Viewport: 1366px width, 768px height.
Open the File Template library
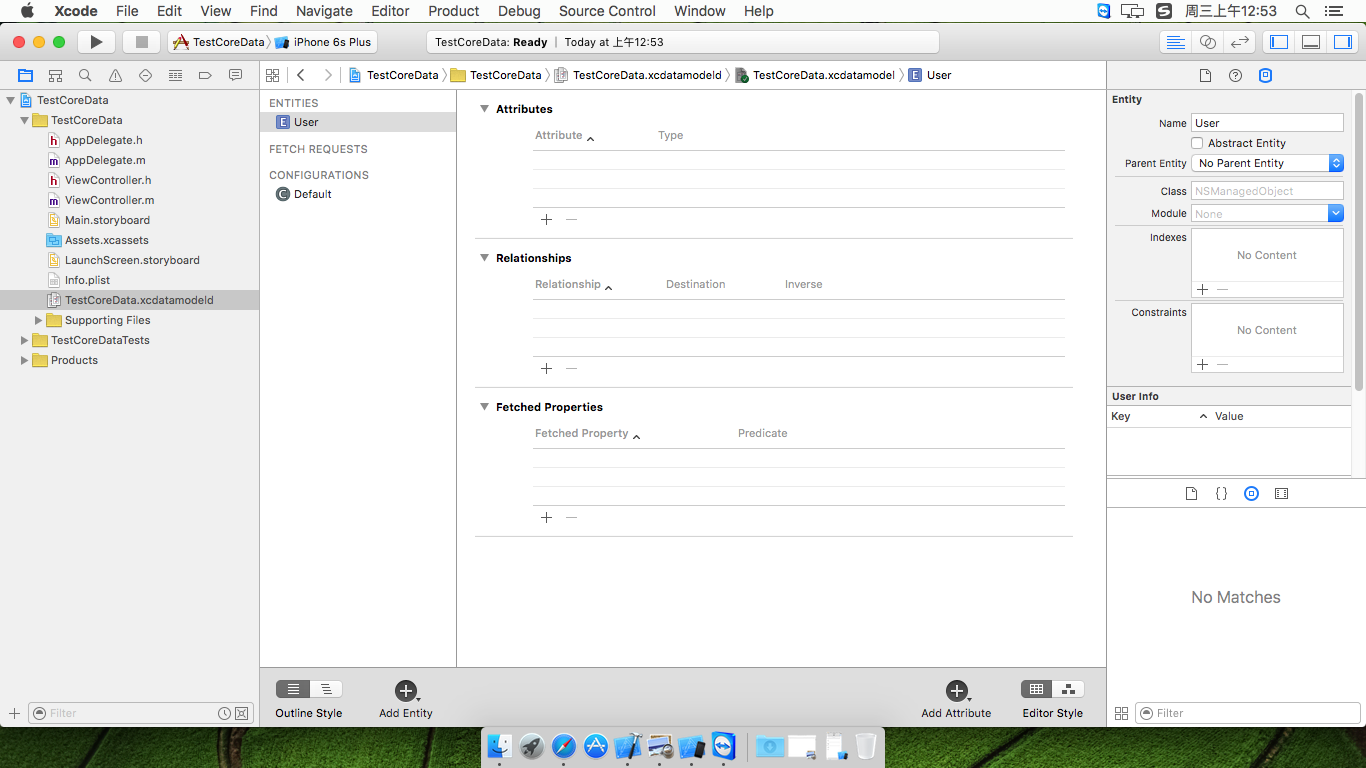(x=1191, y=494)
